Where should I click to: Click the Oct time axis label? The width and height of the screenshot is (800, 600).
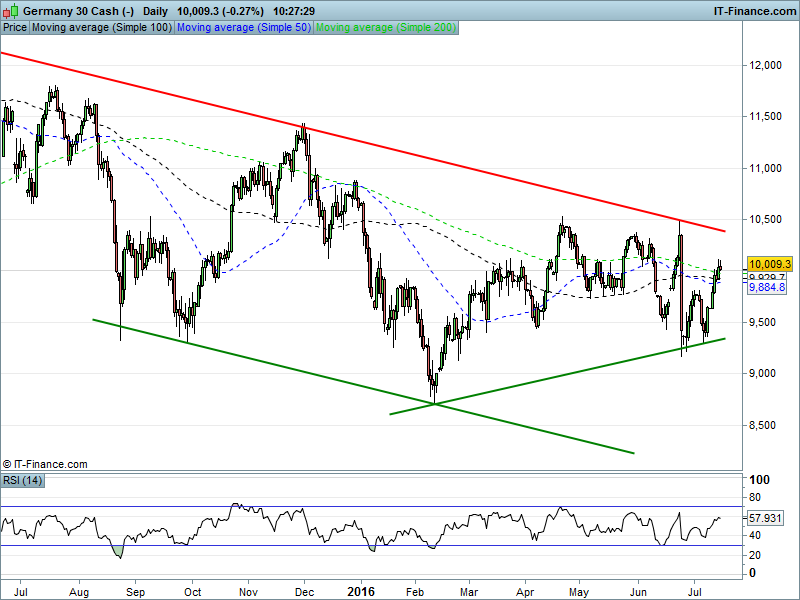tap(192, 592)
